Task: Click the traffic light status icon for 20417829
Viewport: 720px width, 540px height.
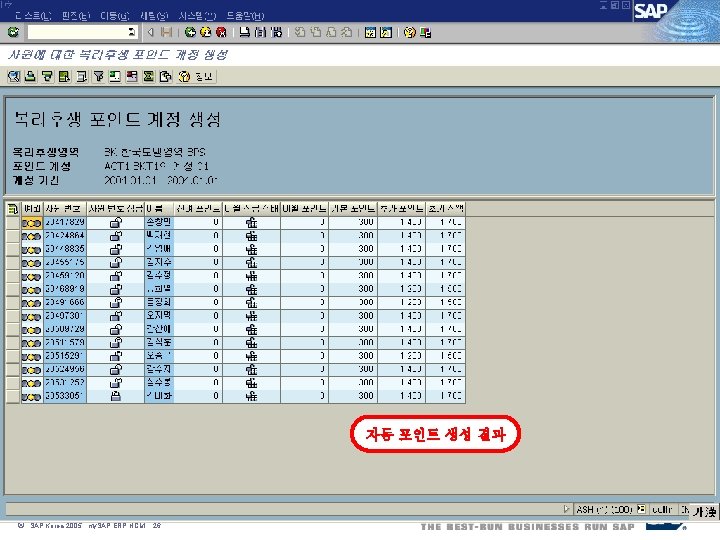Action: pos(32,223)
